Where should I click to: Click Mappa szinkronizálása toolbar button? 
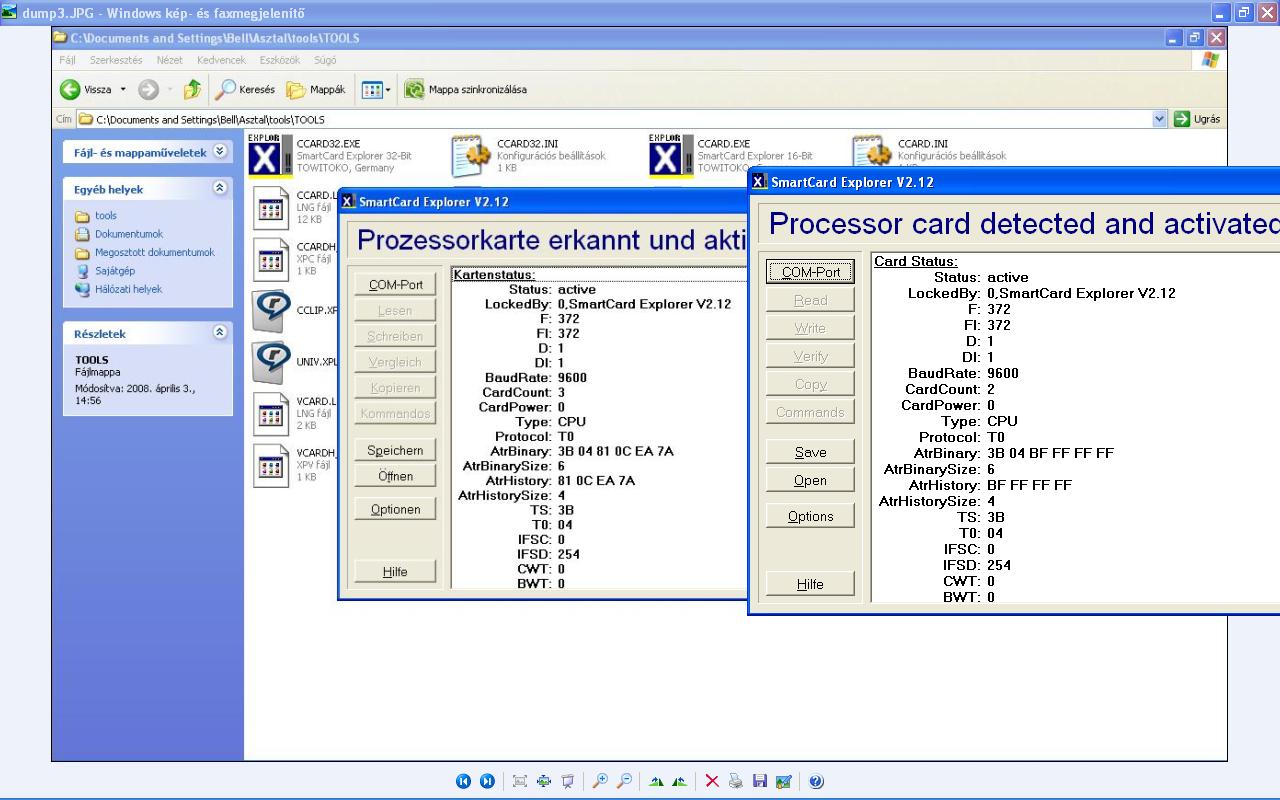pos(466,89)
